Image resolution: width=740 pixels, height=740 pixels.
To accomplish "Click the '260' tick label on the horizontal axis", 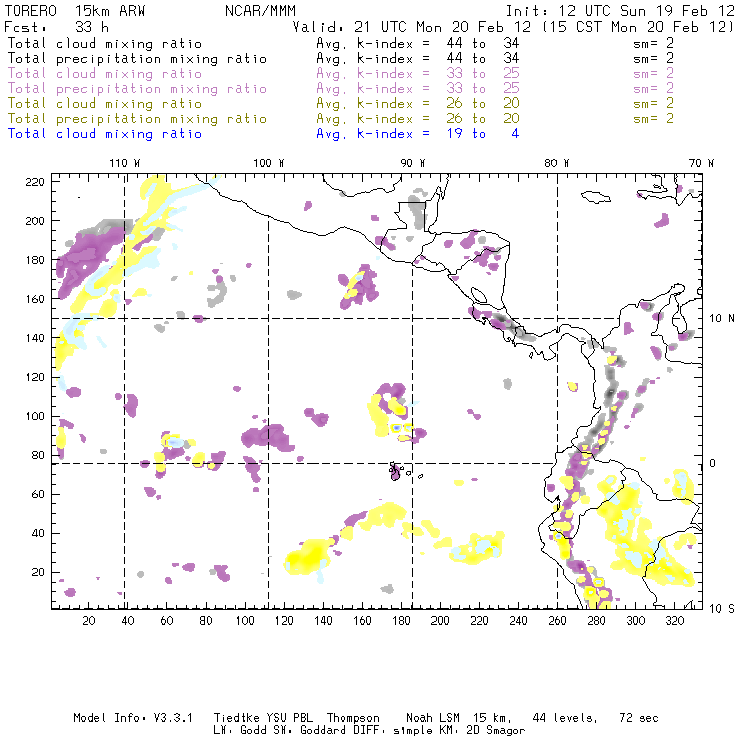I will (557, 621).
